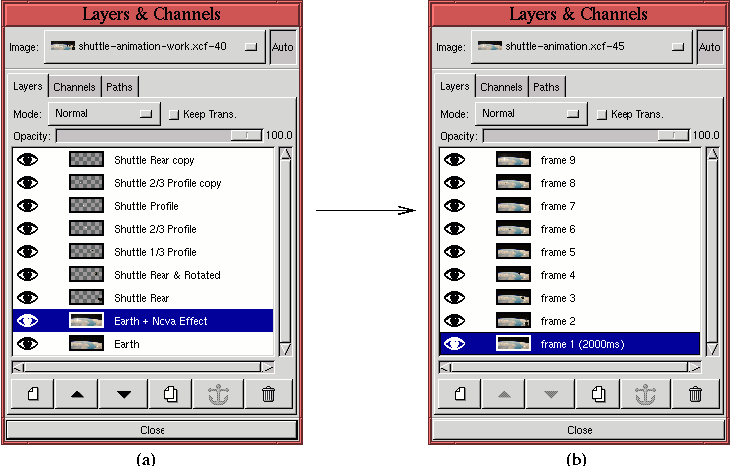The image size is (731, 466).
Task: Click New Layer icon in right dialog
Action: [458, 394]
